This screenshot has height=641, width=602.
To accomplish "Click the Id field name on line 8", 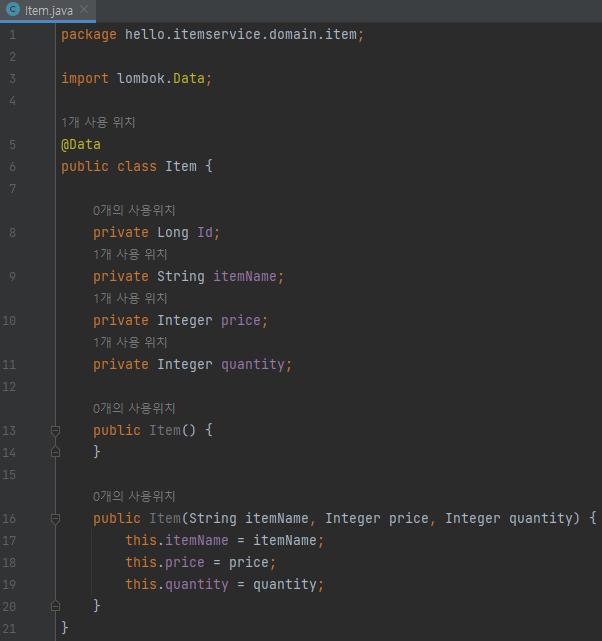I will 205,233.
